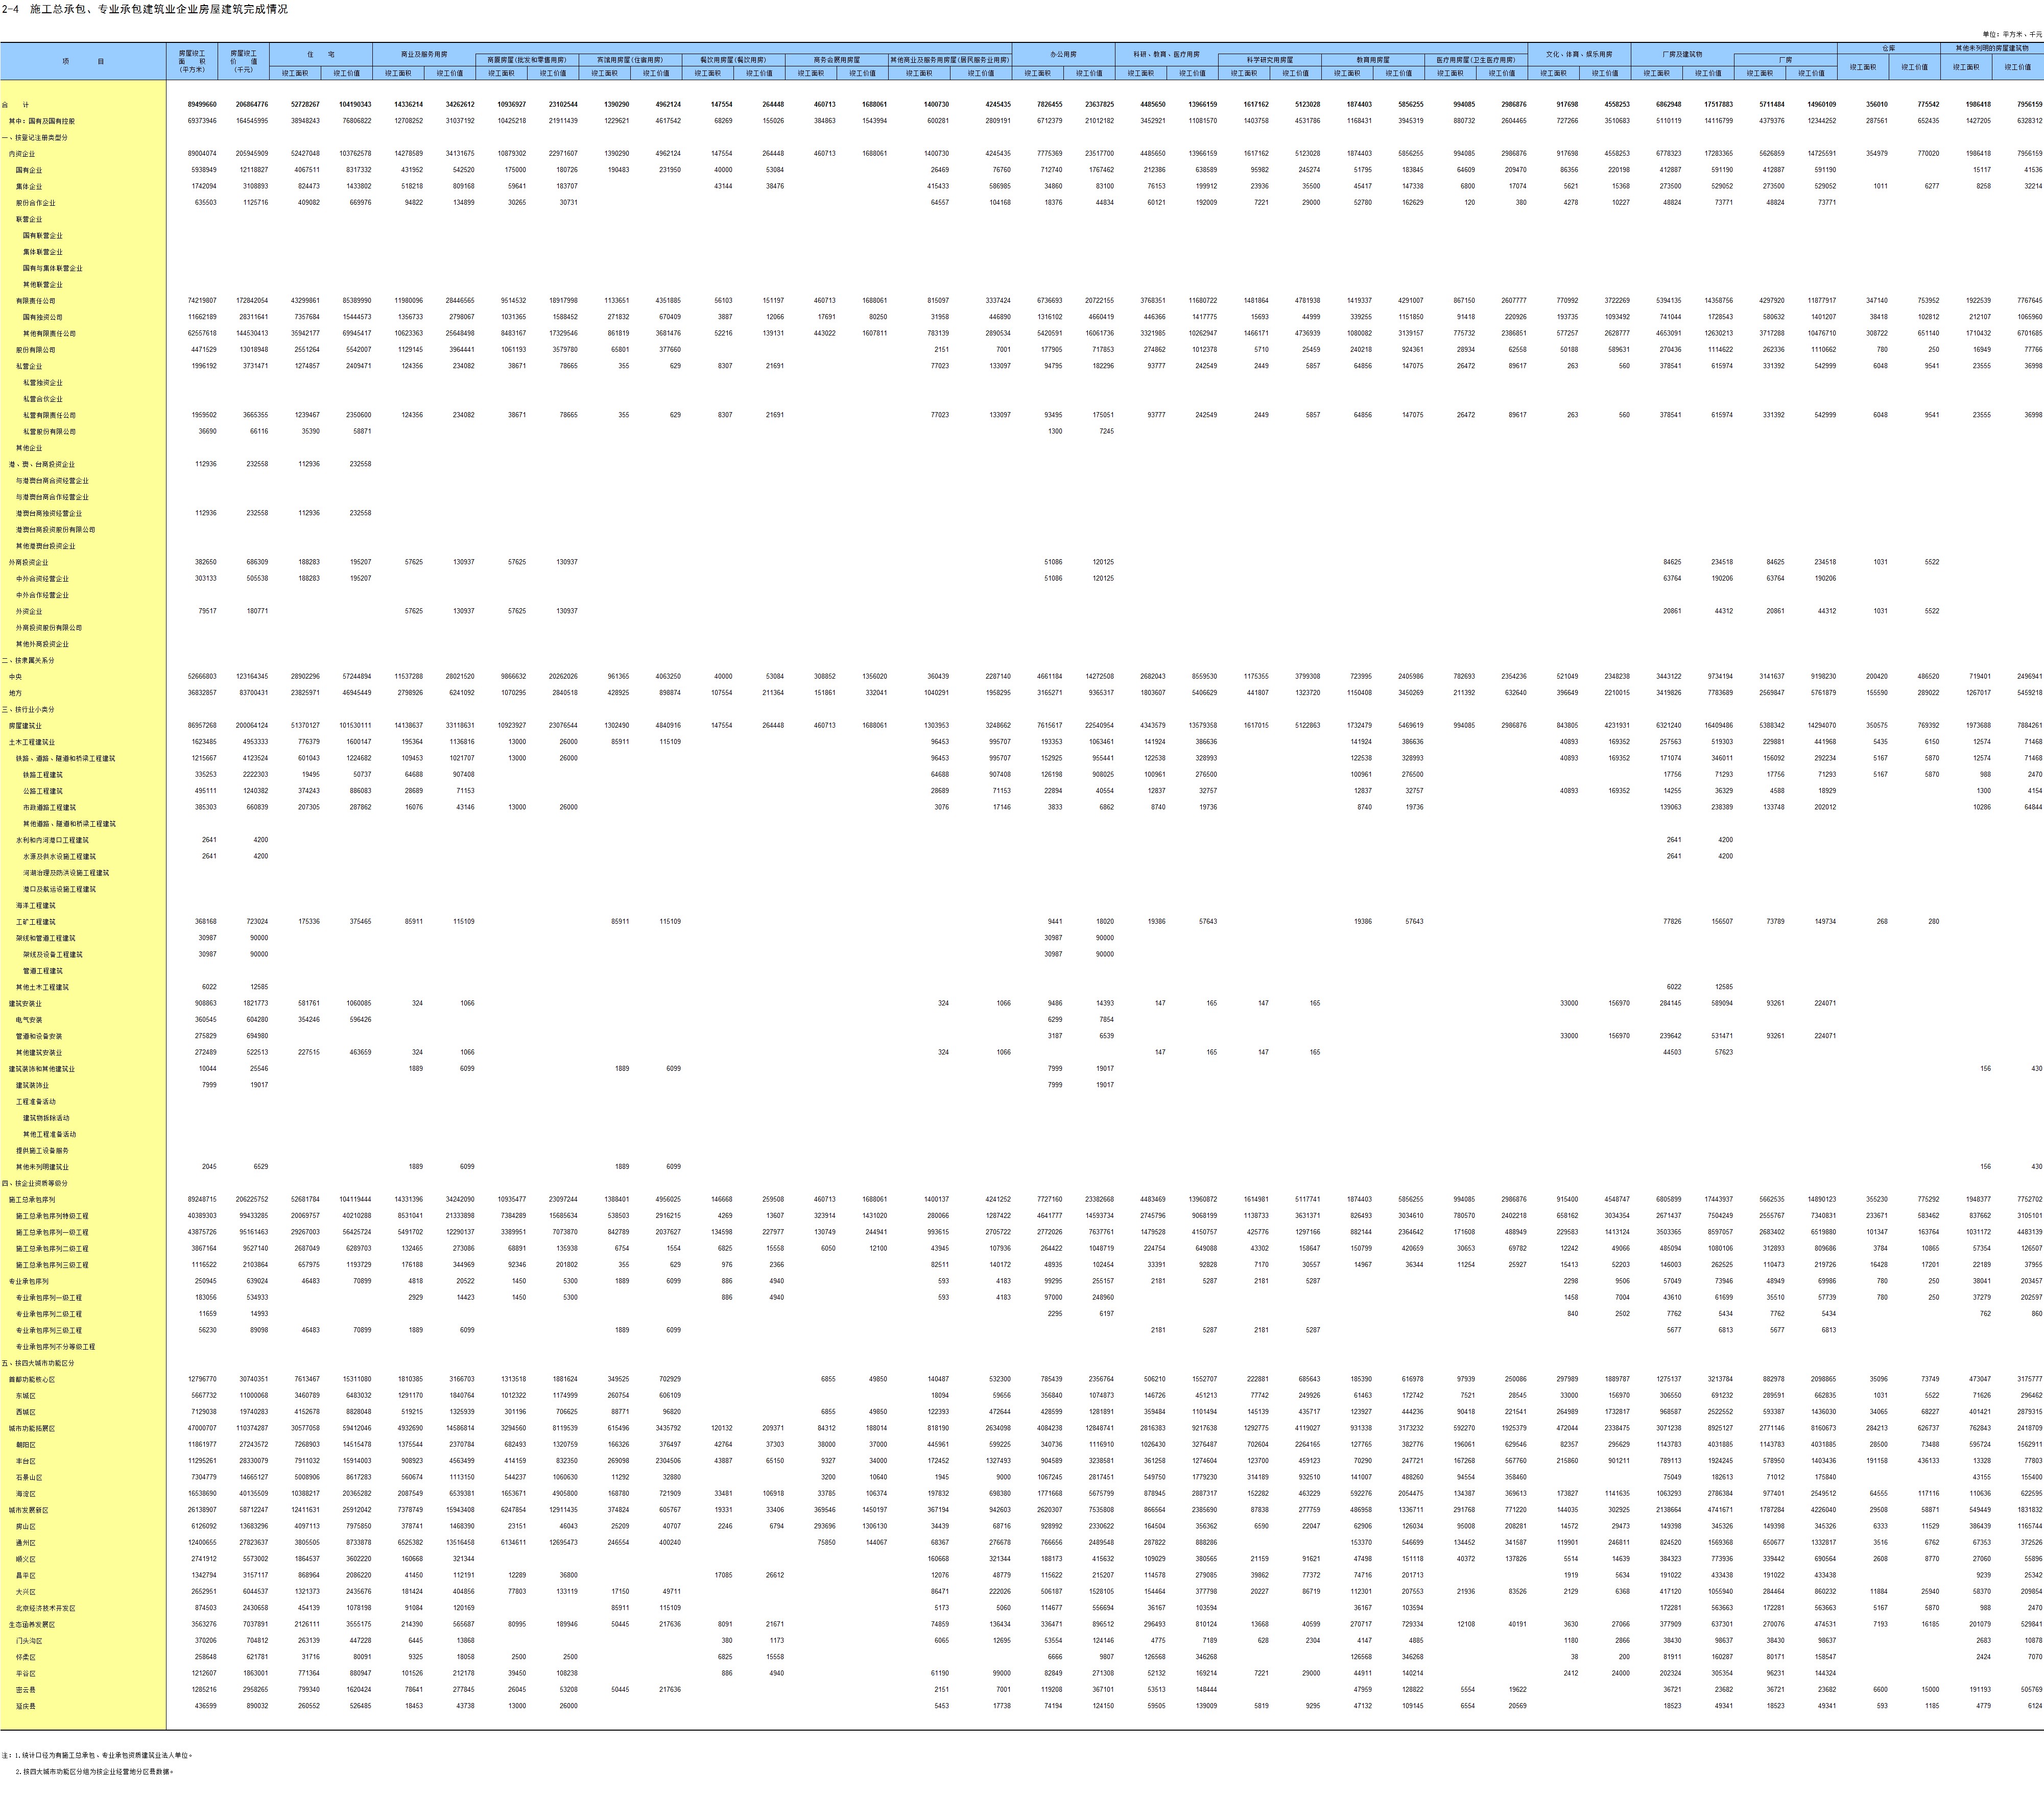Select the 生态涵养发展区 row label

(x=32, y=1624)
